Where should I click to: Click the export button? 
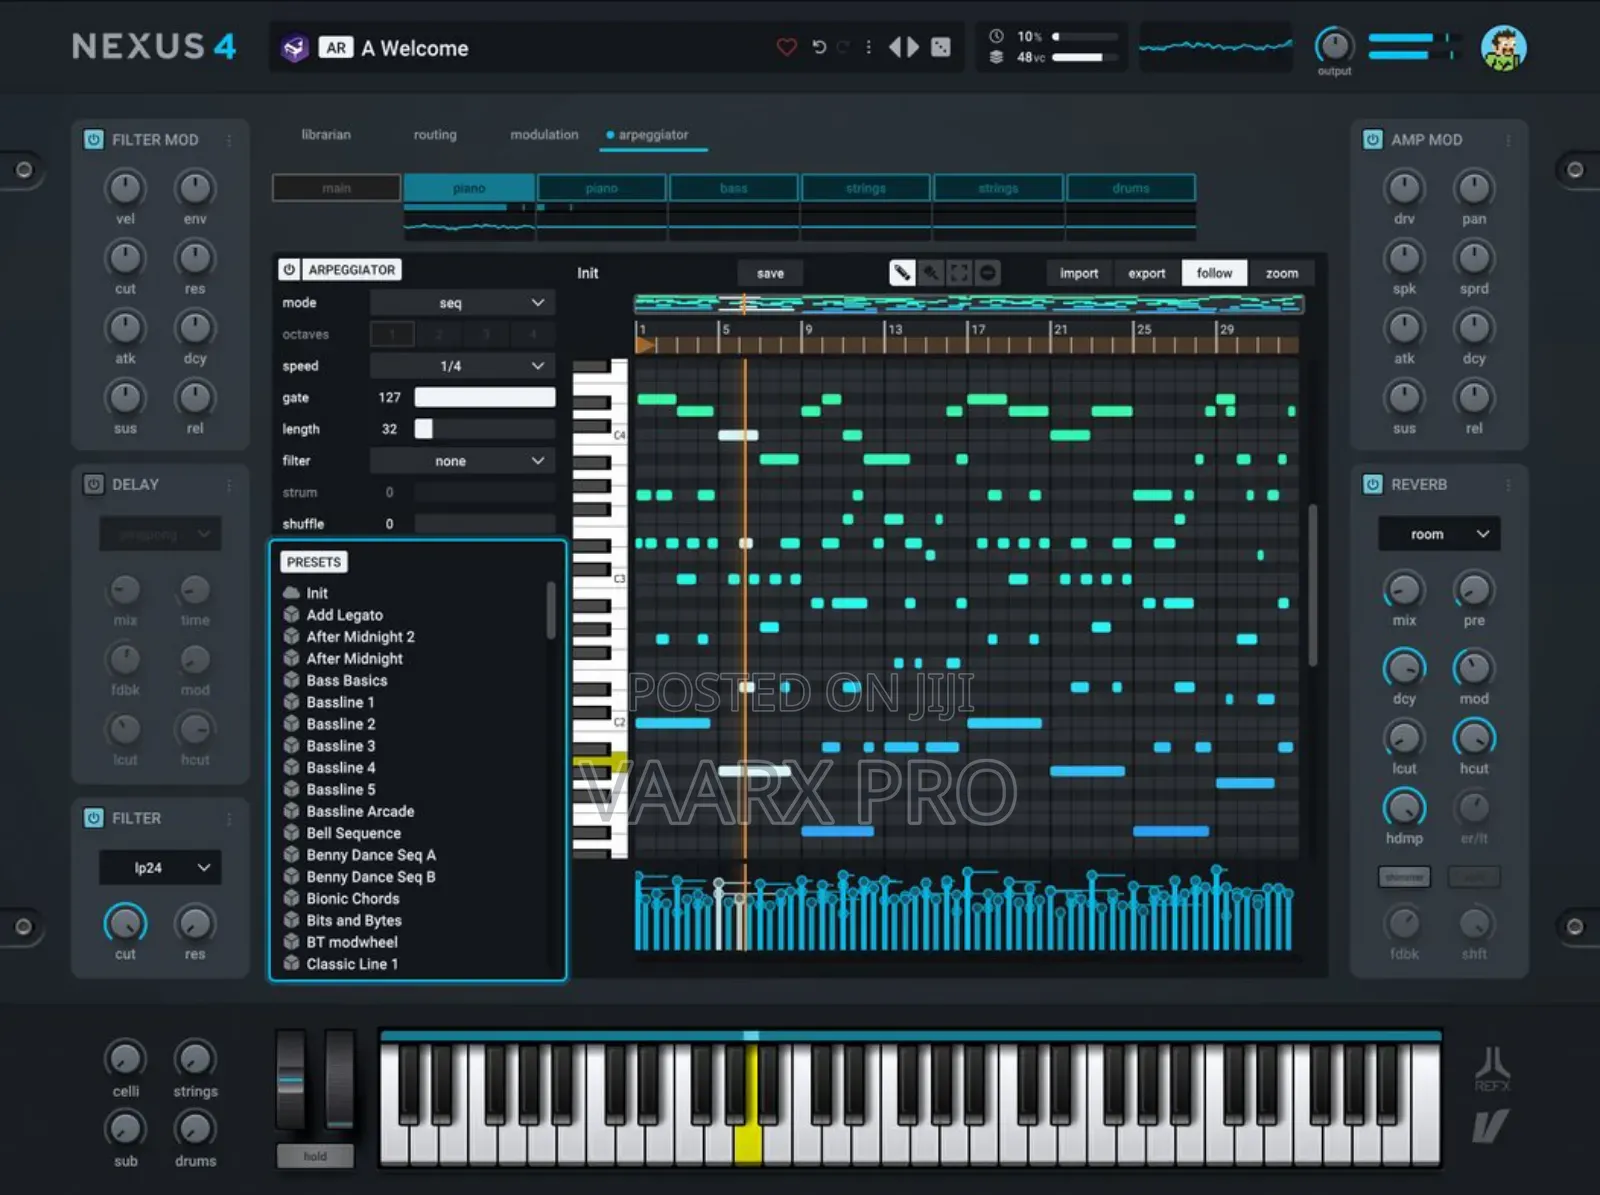(x=1147, y=273)
